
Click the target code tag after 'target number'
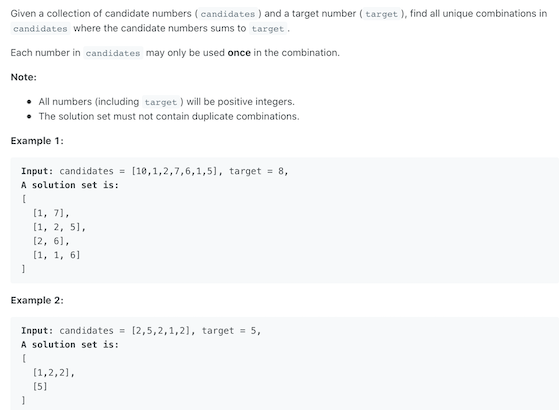381,14
